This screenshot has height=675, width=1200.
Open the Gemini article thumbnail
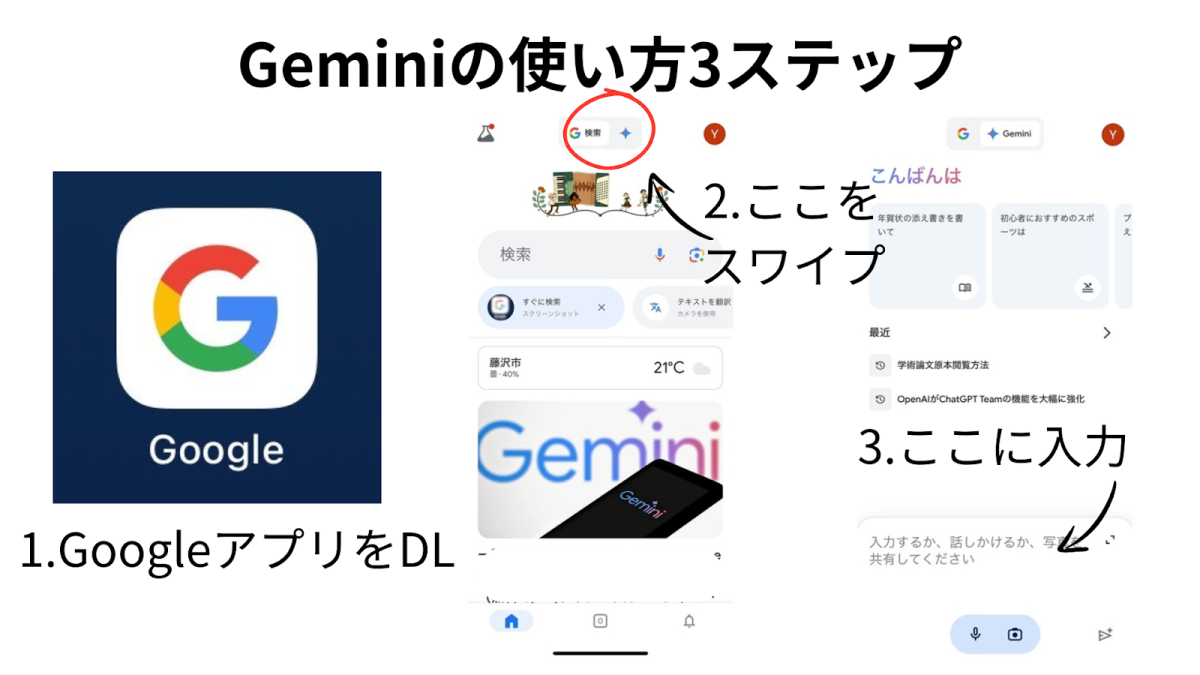coord(600,470)
